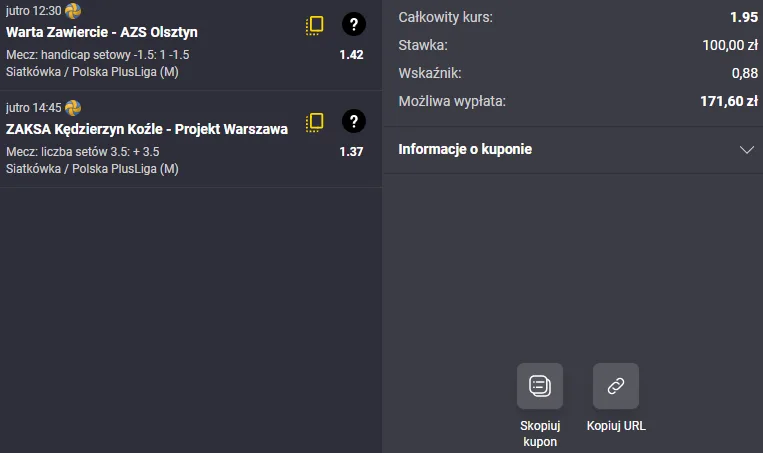Expand the Informacje o kuponie chevron arrow
The width and height of the screenshot is (763, 453).
click(746, 150)
